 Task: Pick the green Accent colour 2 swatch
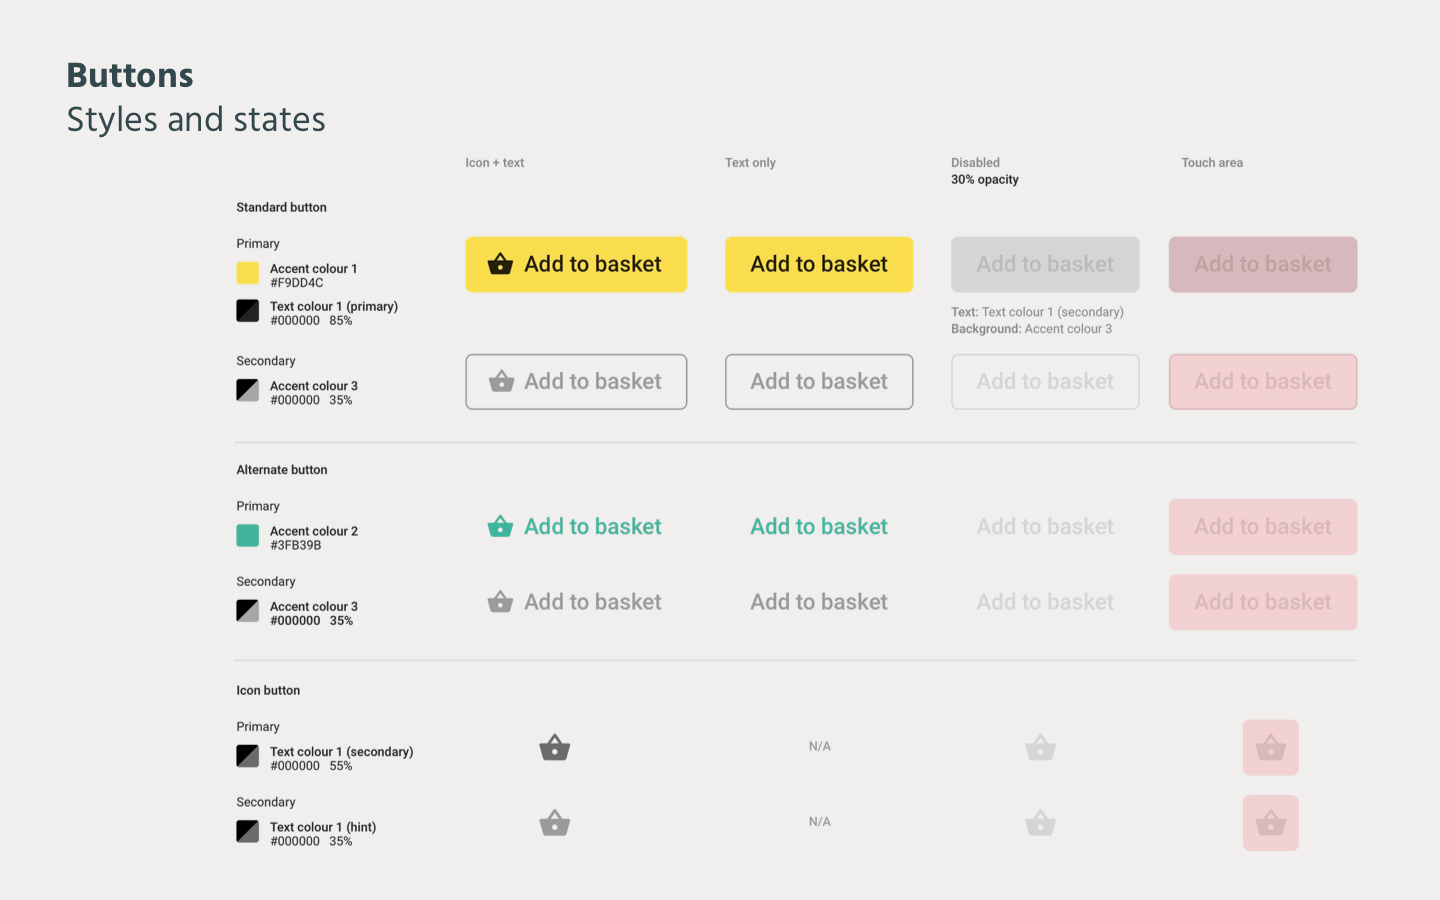click(x=248, y=536)
